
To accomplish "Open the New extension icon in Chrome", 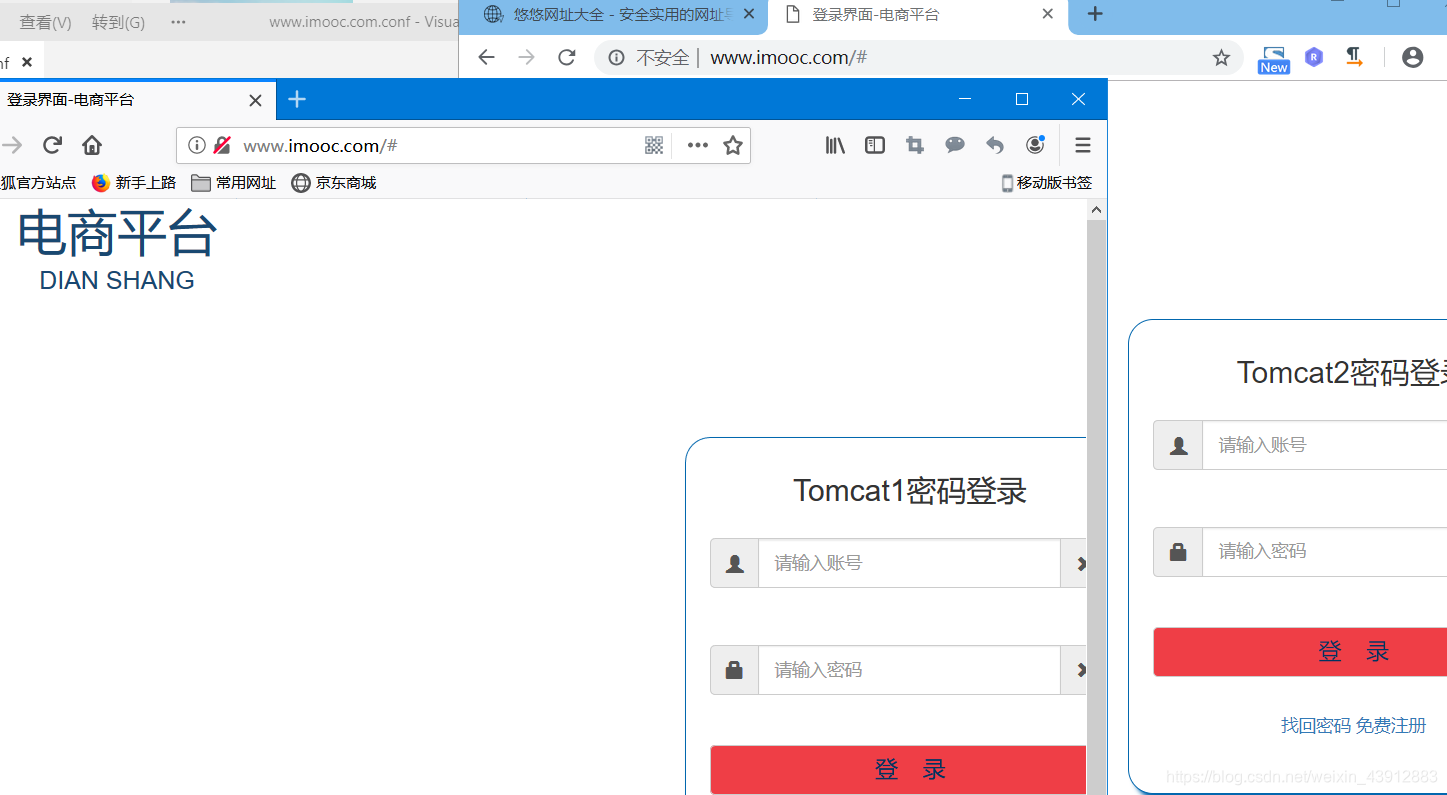I will pos(1274,60).
